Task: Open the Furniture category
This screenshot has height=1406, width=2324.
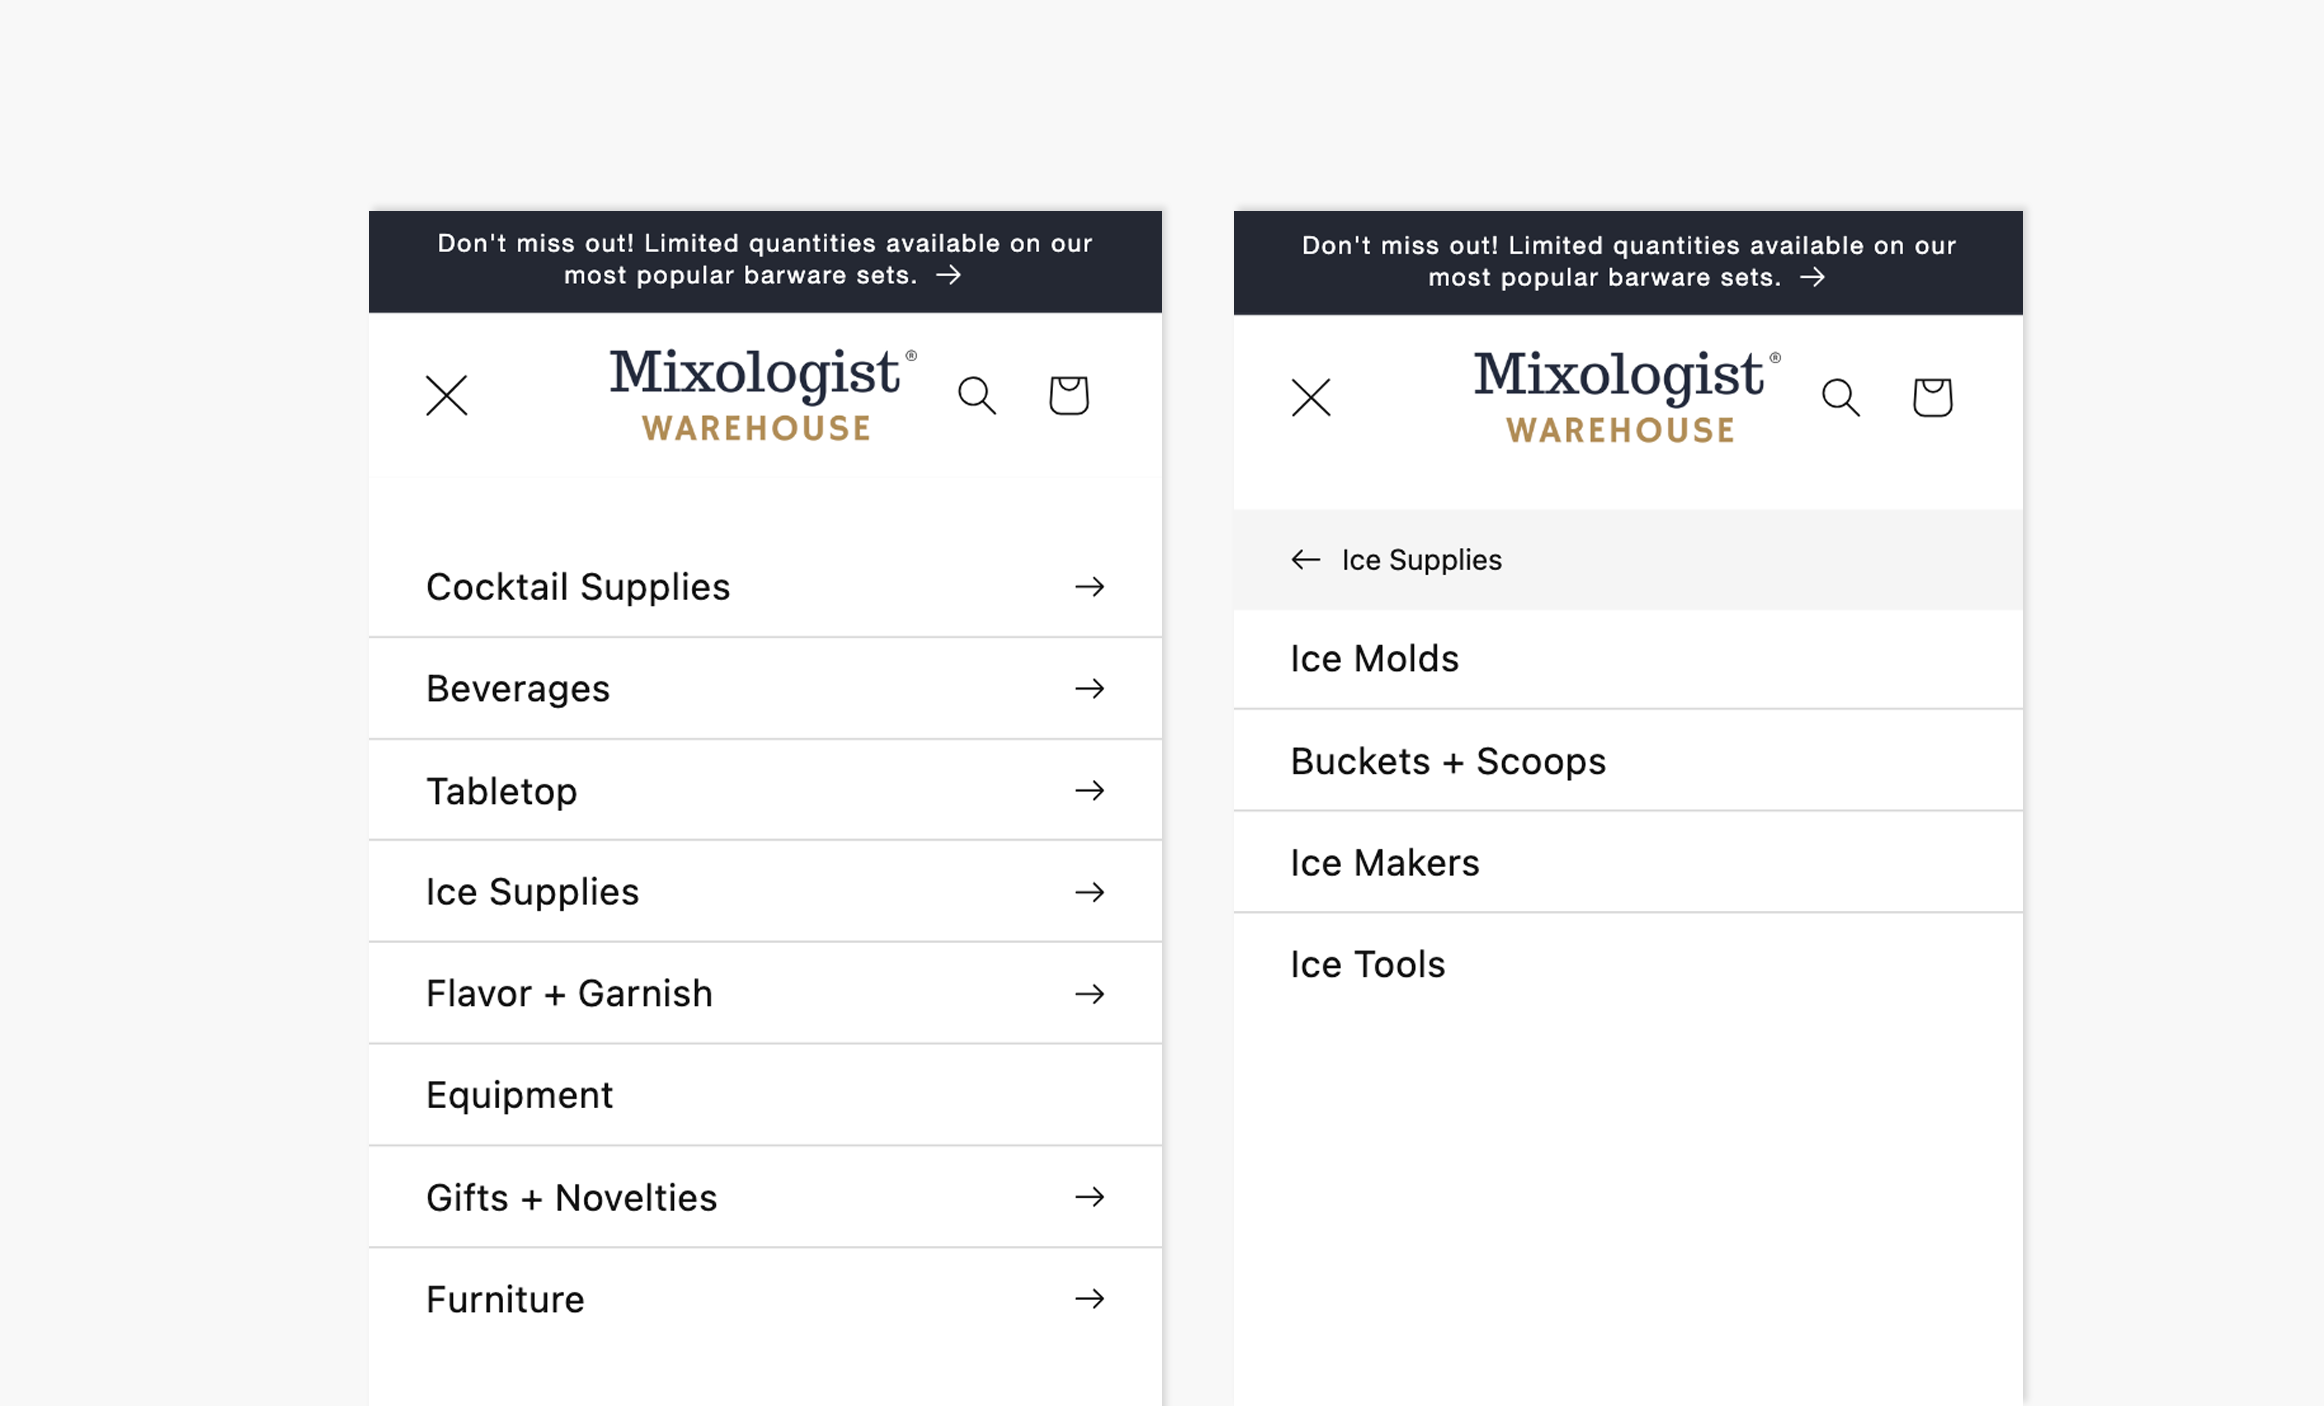Action: click(x=765, y=1299)
